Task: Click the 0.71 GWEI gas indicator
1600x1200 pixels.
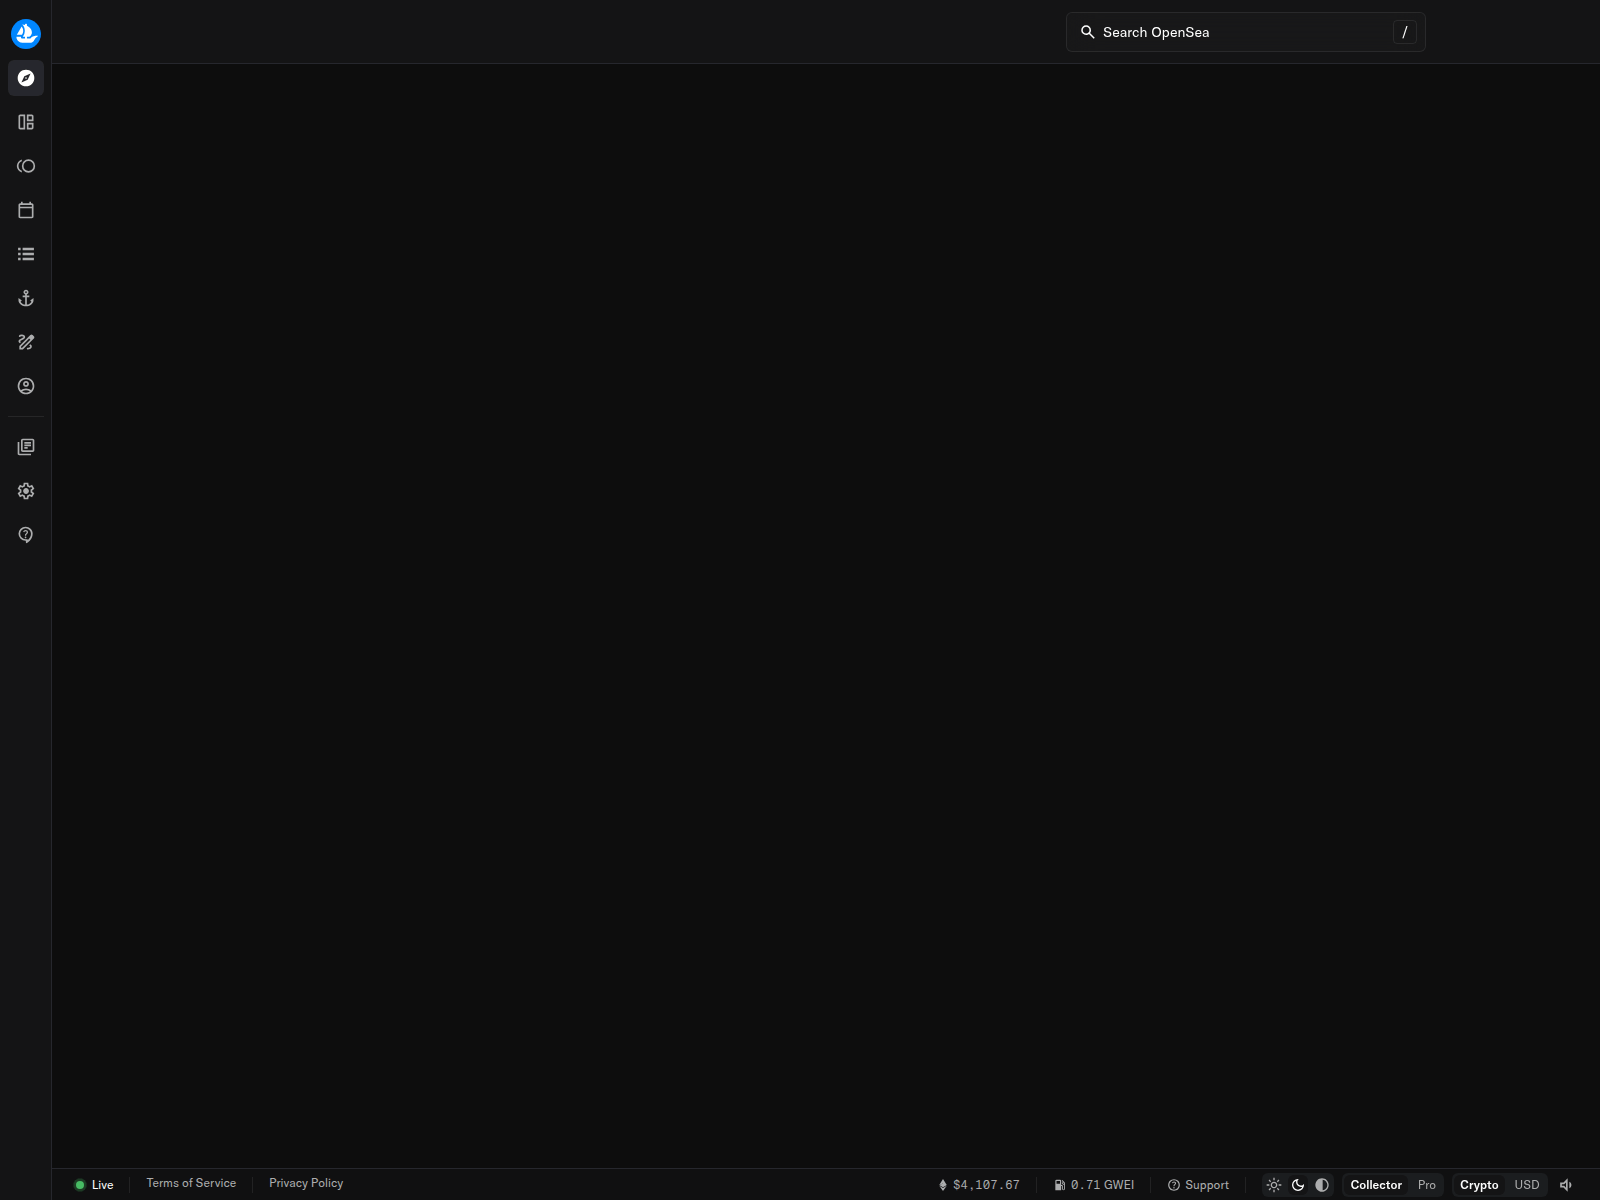Action: [1094, 1185]
